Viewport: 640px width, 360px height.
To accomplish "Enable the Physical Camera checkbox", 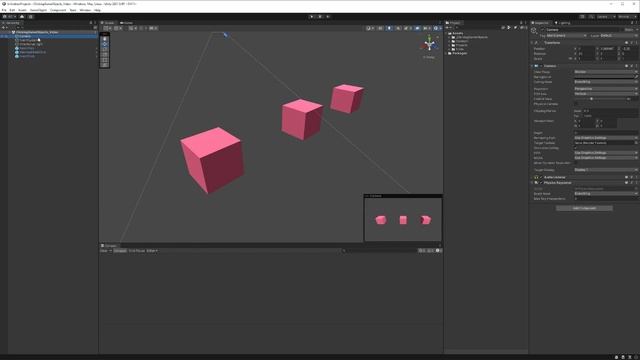I will coord(576,104).
